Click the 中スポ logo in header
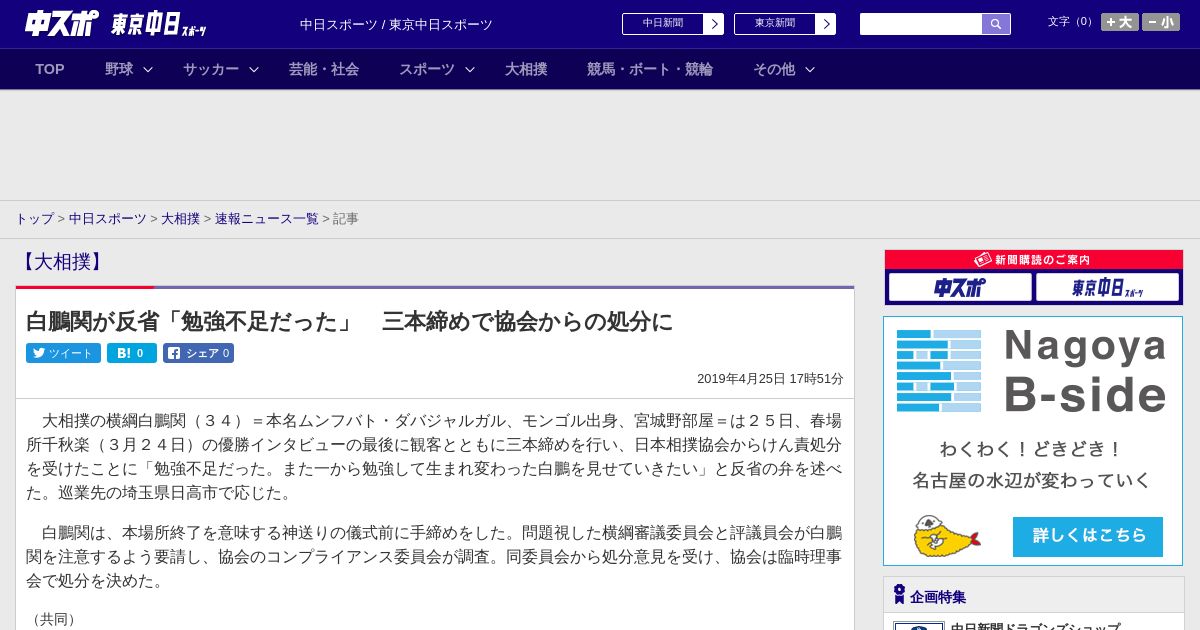 point(61,24)
